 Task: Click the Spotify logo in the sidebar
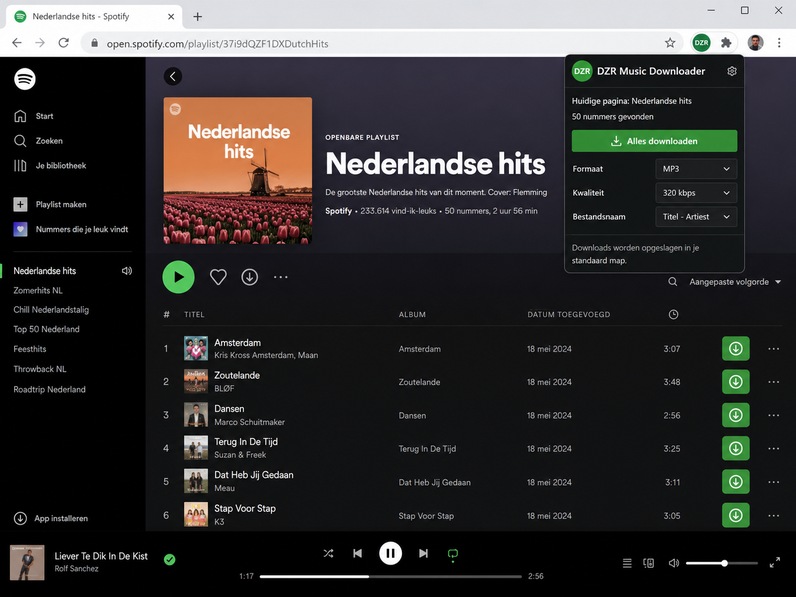24,79
